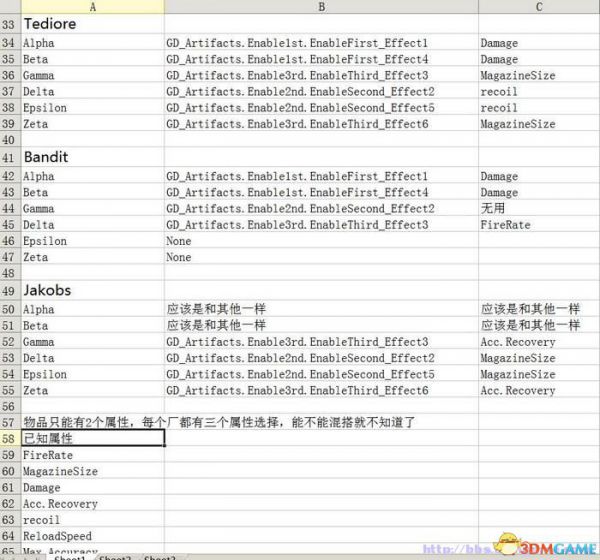
Task: Select the first None cell under Bandit Epsilon
Action: pos(321,241)
